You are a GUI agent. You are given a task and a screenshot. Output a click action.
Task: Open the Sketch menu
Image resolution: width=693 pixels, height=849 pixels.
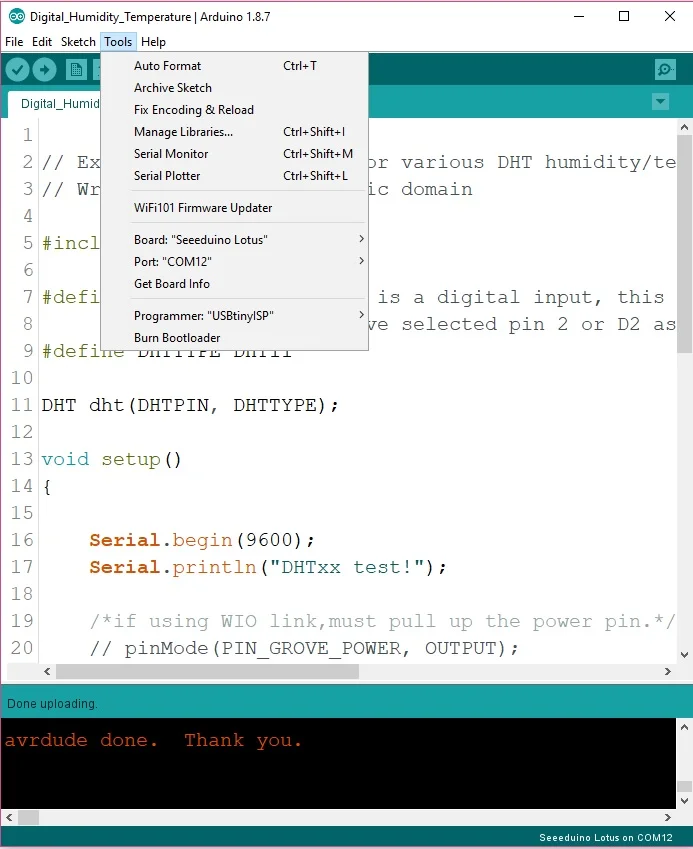pyautogui.click(x=78, y=42)
